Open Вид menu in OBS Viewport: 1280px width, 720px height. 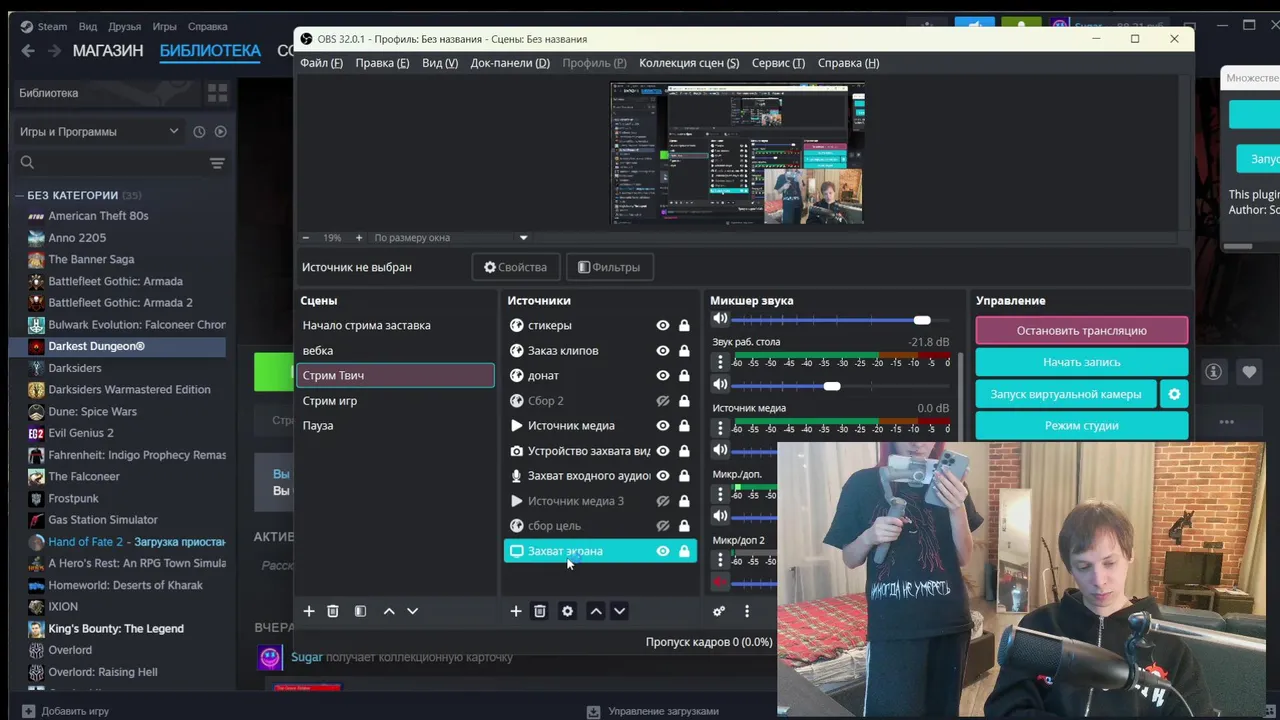pyautogui.click(x=440, y=63)
